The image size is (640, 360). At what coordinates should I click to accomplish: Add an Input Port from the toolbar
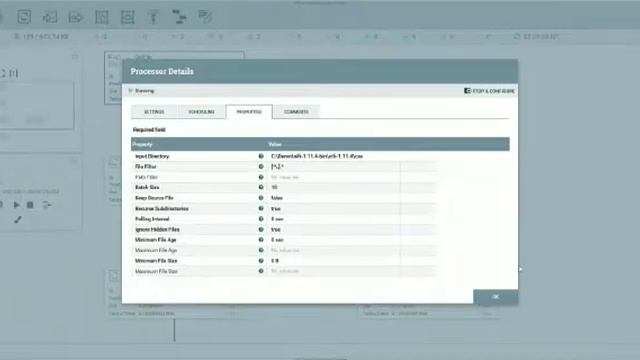click(x=50, y=17)
